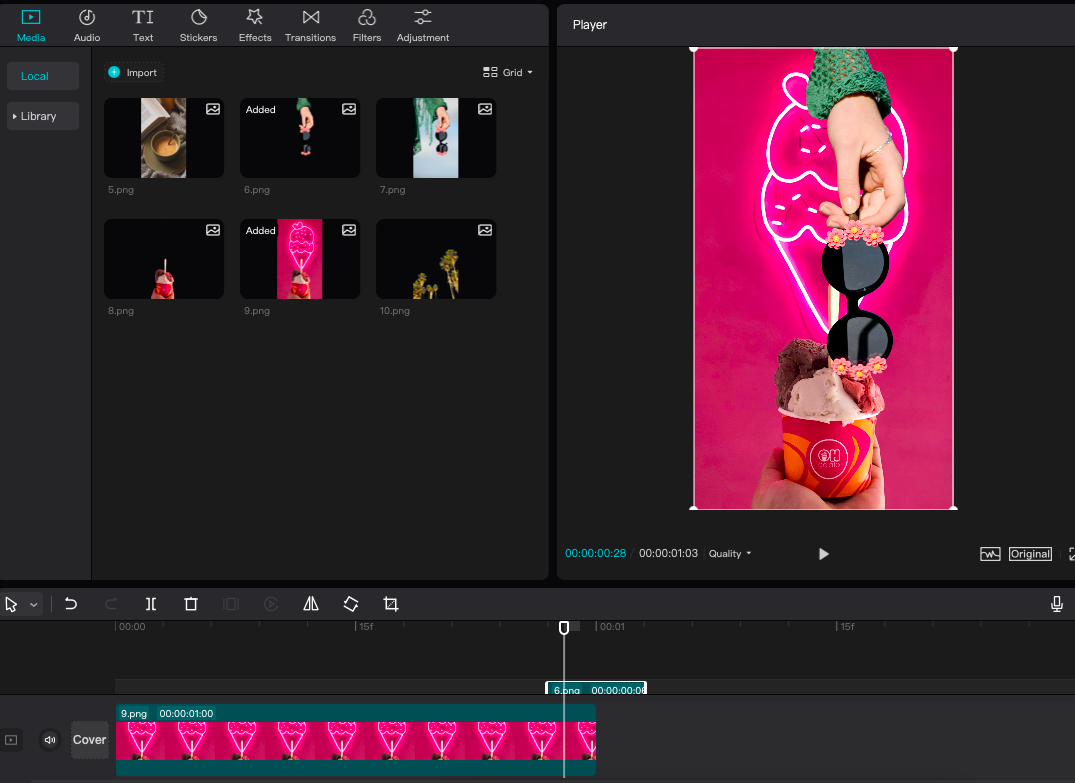Expand the Library section in the sidebar
This screenshot has height=783, width=1075.
pyautogui.click(x=42, y=116)
